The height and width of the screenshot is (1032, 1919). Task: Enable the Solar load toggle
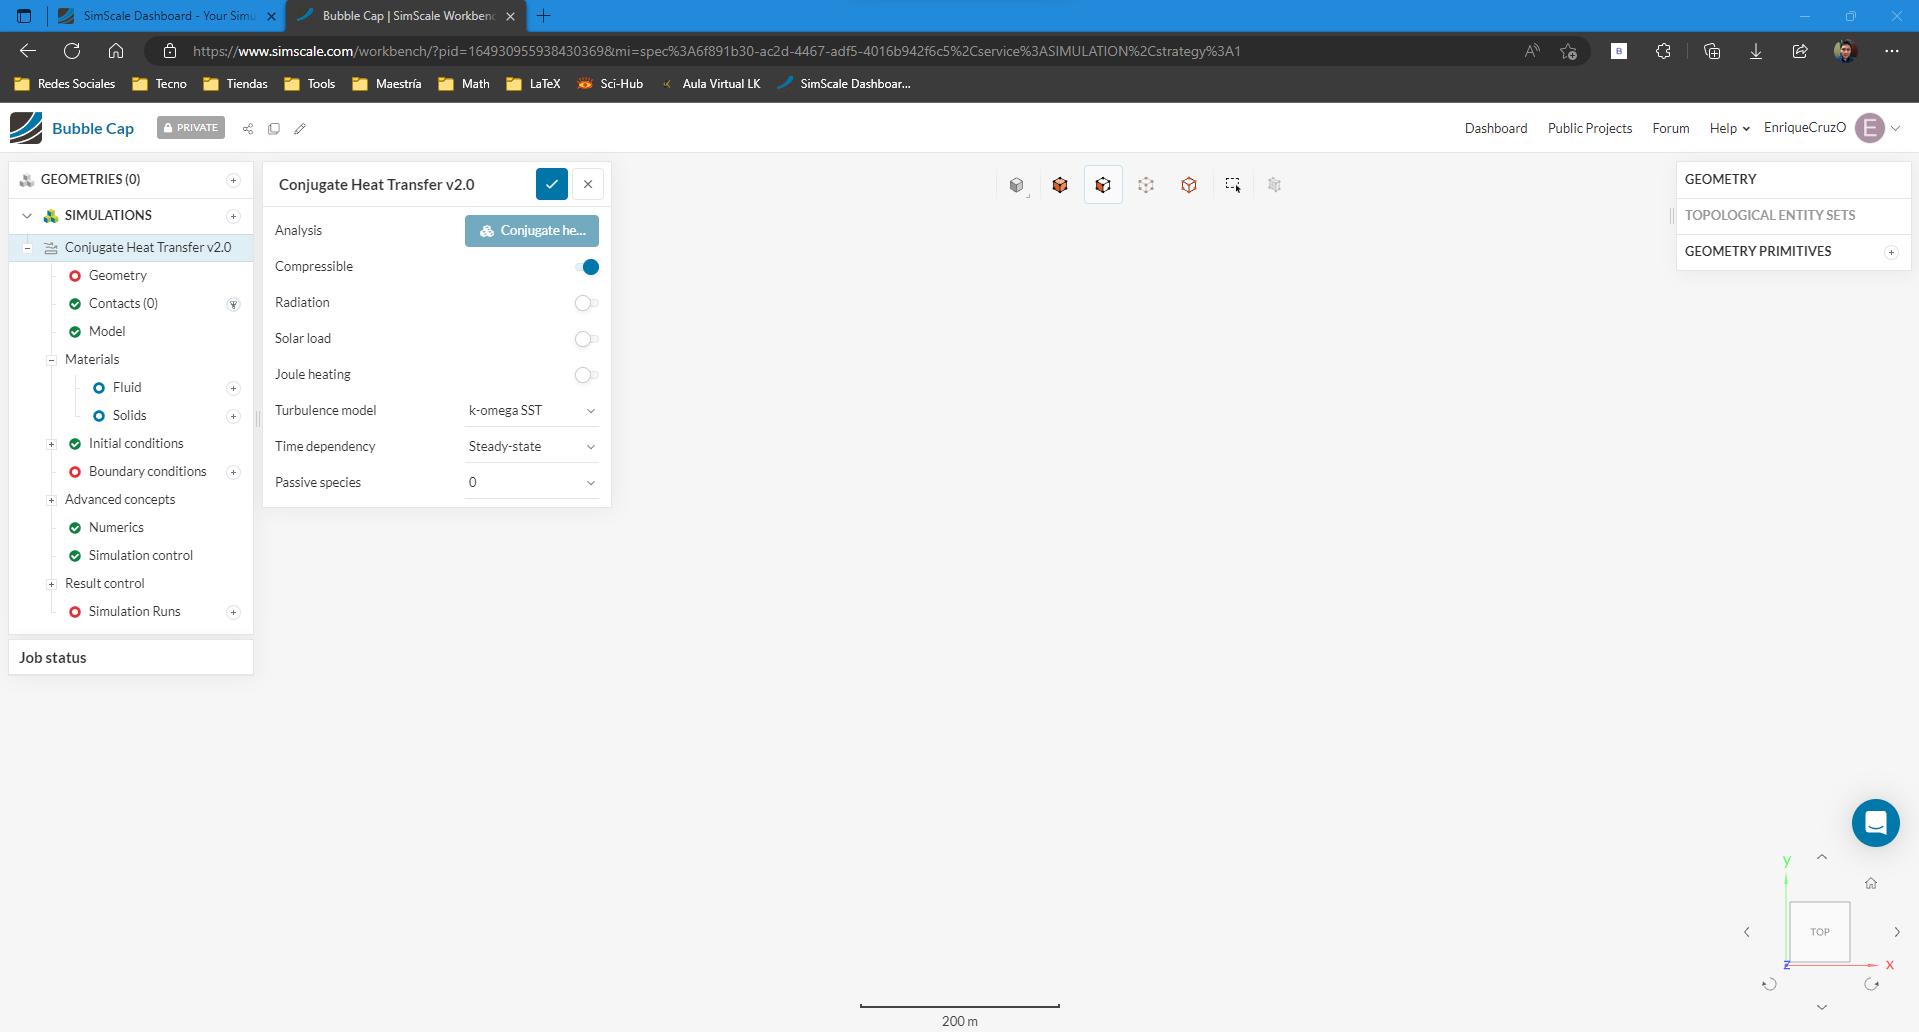(587, 339)
